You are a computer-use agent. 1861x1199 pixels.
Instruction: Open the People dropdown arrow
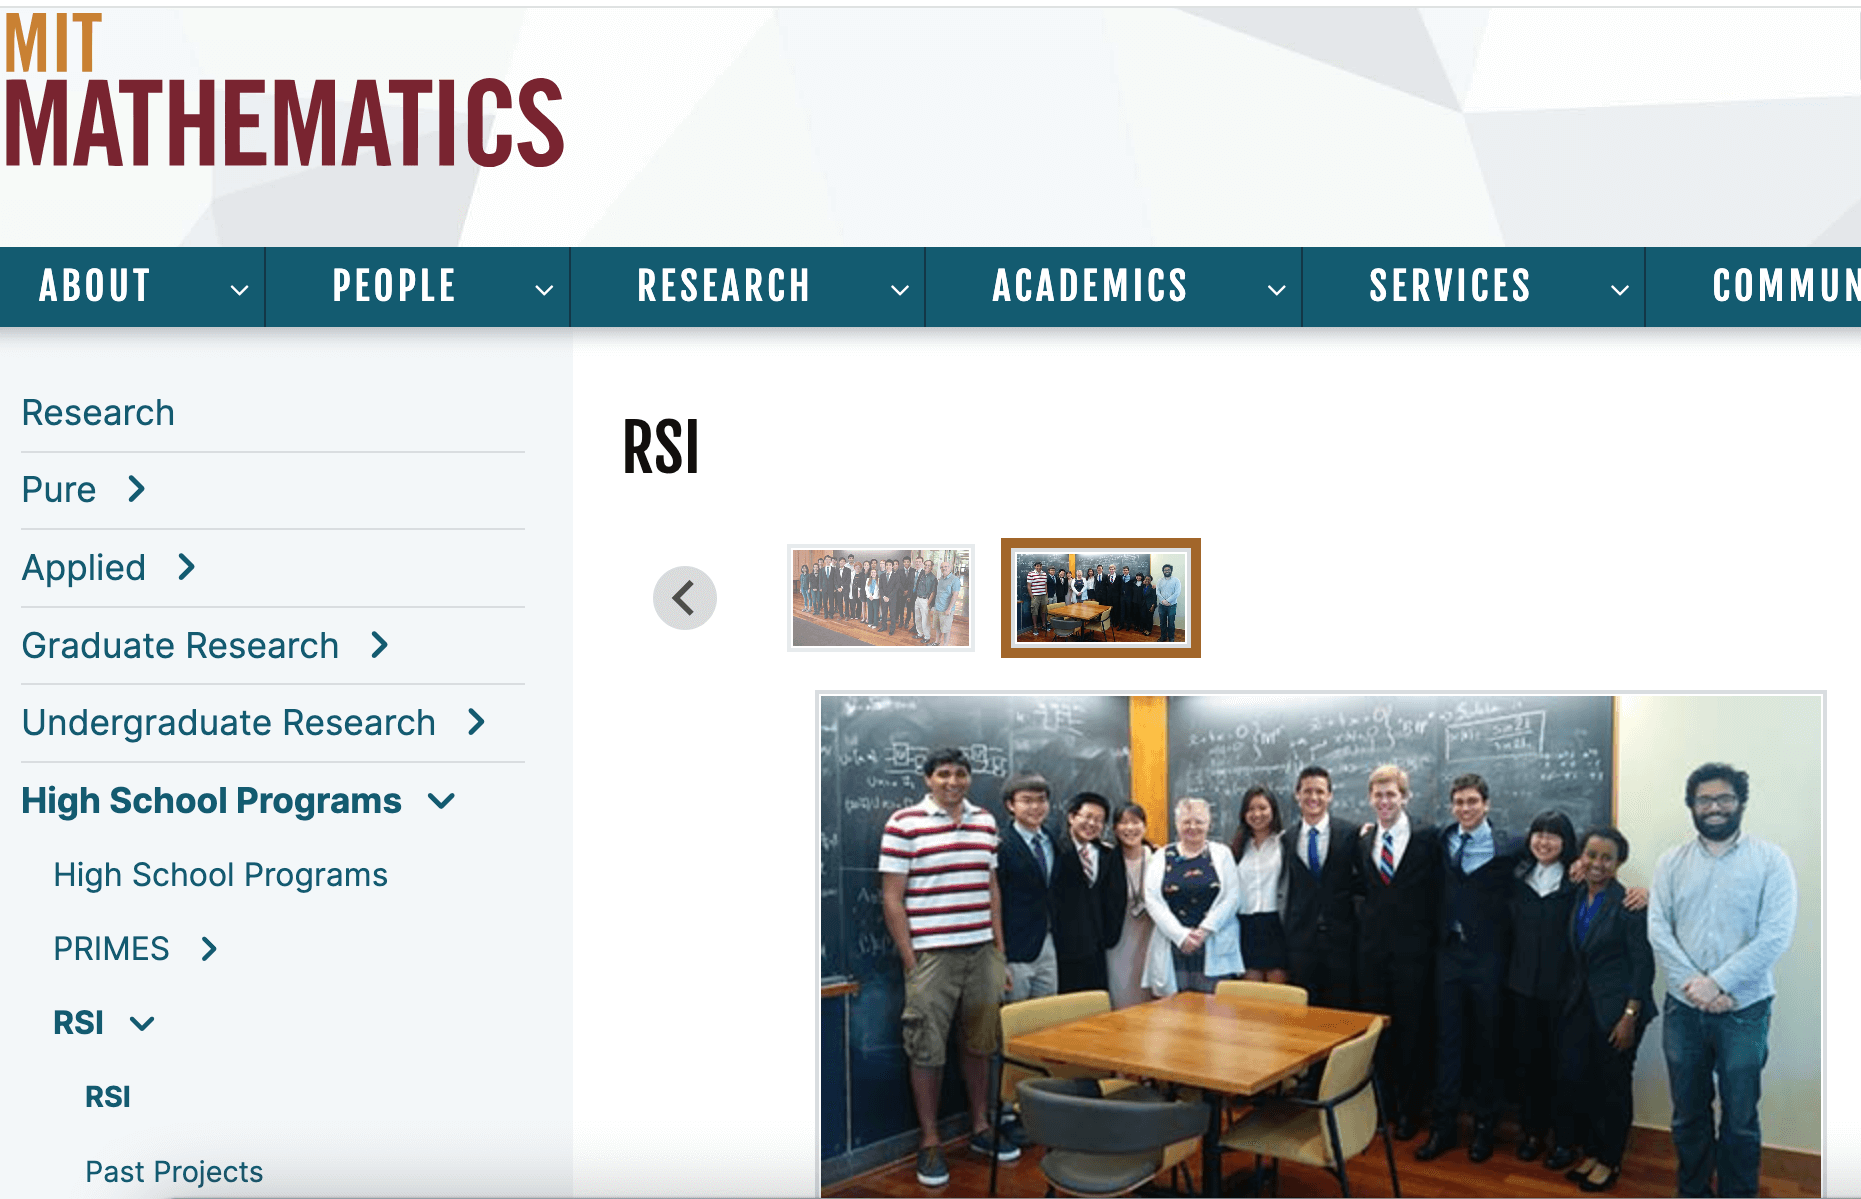click(x=544, y=289)
